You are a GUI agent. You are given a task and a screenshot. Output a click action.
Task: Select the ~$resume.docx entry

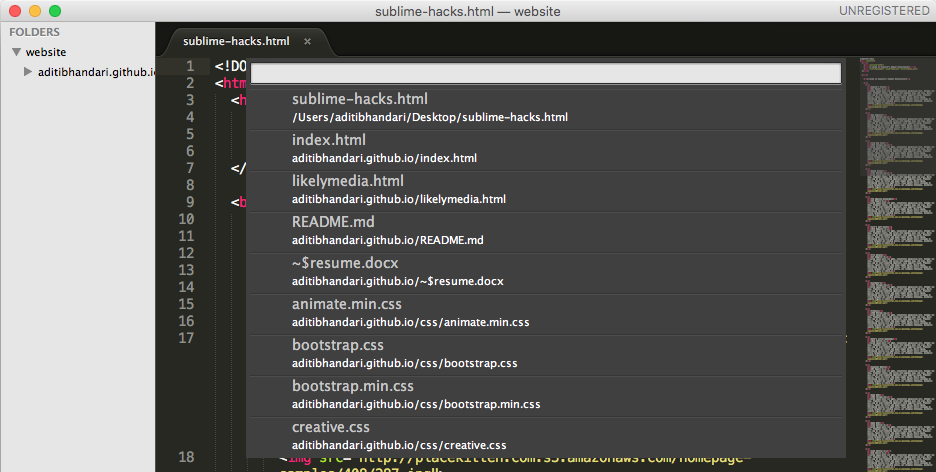pos(546,273)
